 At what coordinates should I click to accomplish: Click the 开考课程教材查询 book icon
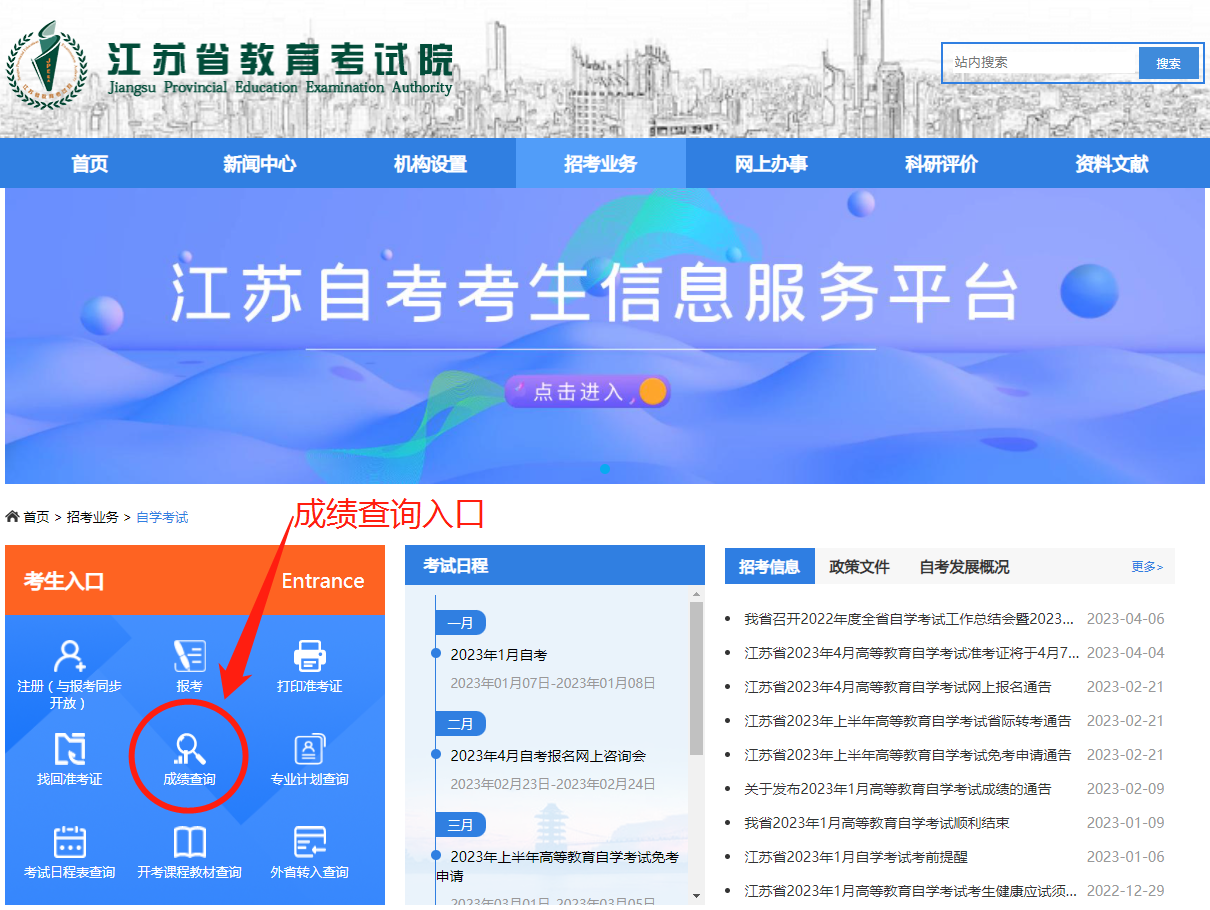point(189,843)
